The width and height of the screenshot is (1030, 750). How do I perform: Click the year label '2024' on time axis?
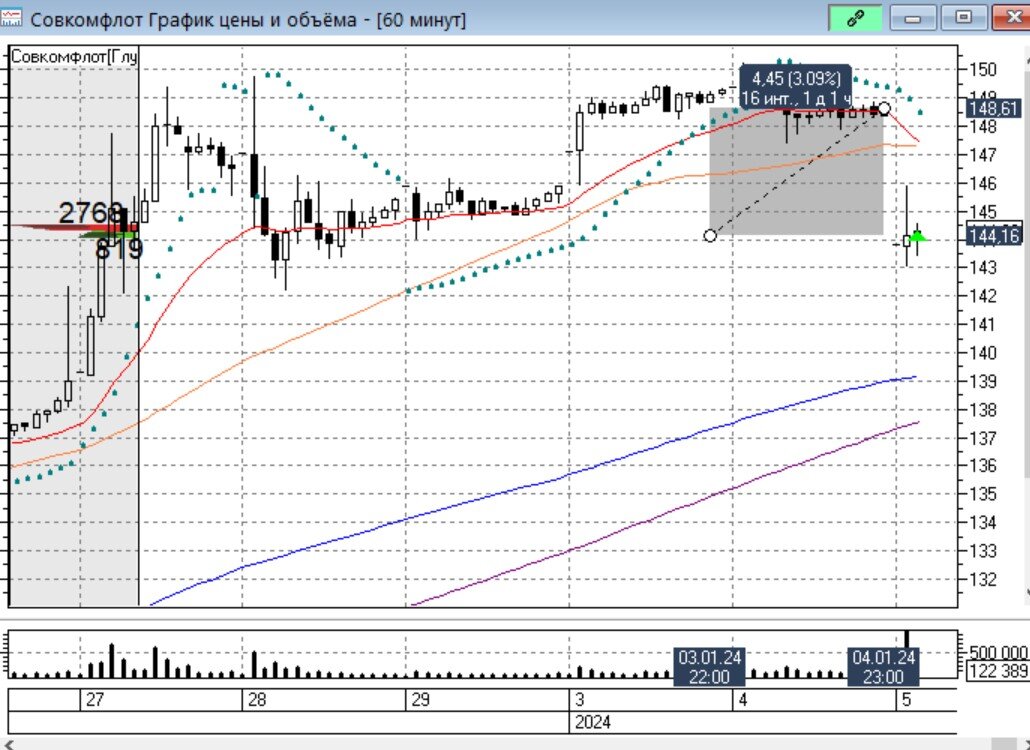(x=593, y=722)
